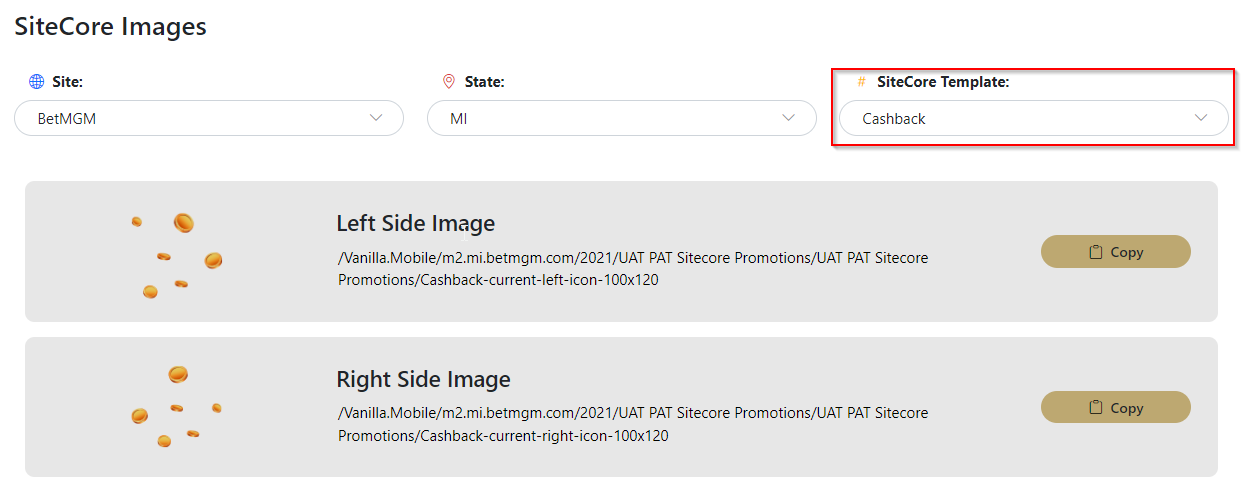The height and width of the screenshot is (497, 1245).
Task: Click the hash icon beside SiteCore Template
Action: (x=861, y=82)
